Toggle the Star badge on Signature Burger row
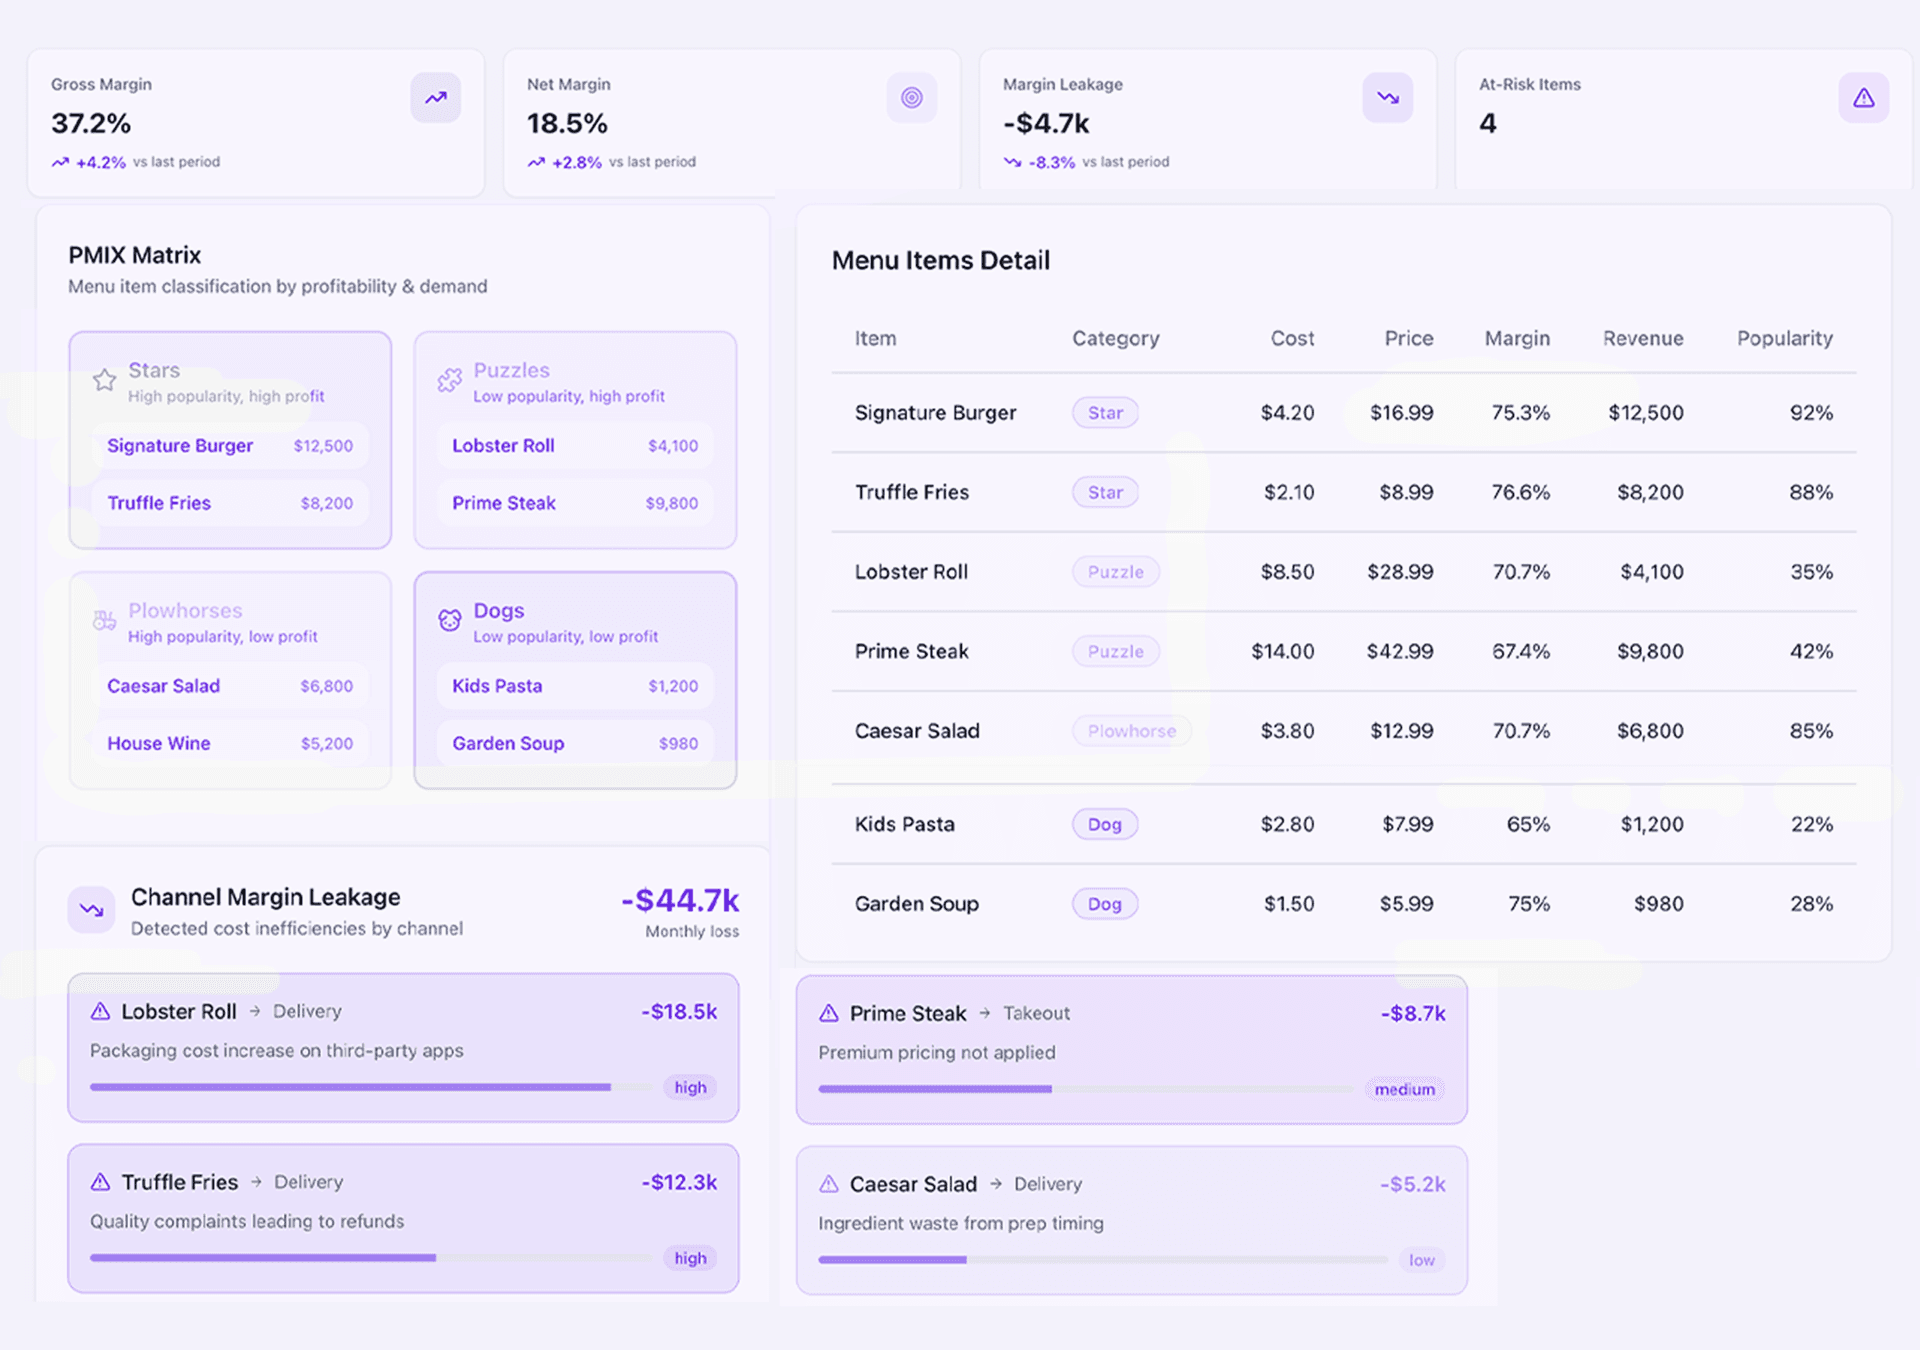The image size is (1920, 1350). [x=1104, y=412]
